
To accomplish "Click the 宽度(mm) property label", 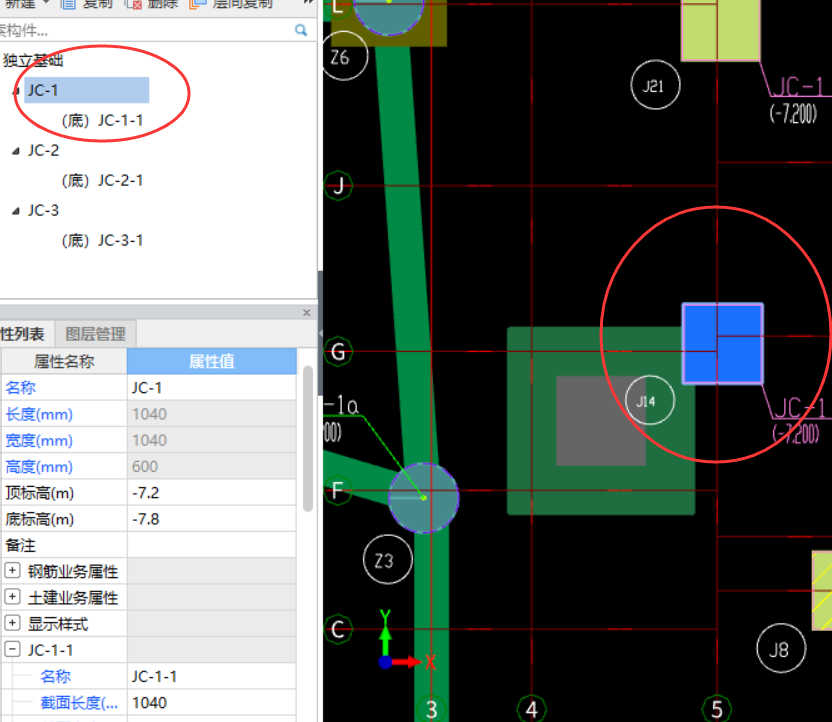I will click(x=39, y=440).
